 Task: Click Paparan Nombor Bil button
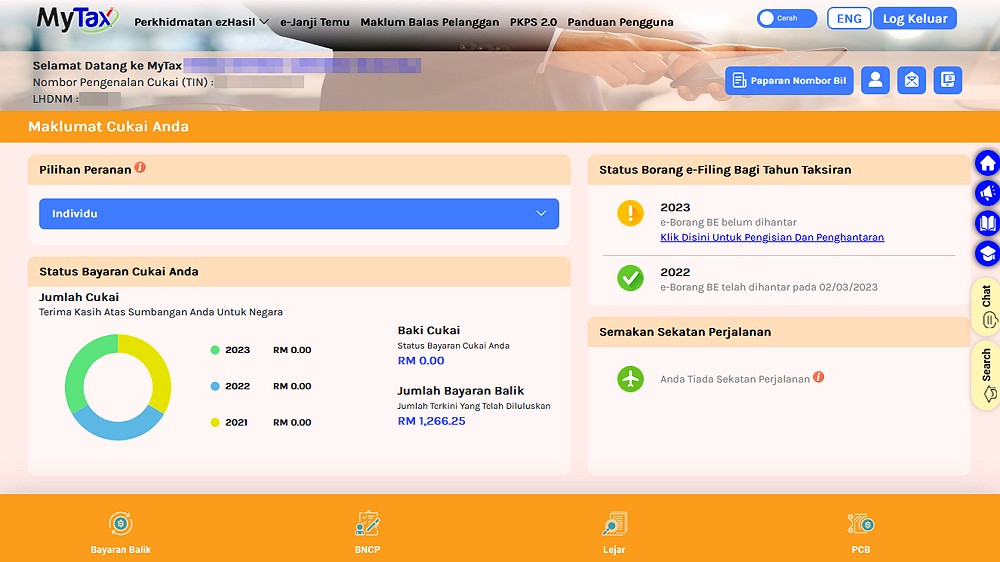pos(790,80)
